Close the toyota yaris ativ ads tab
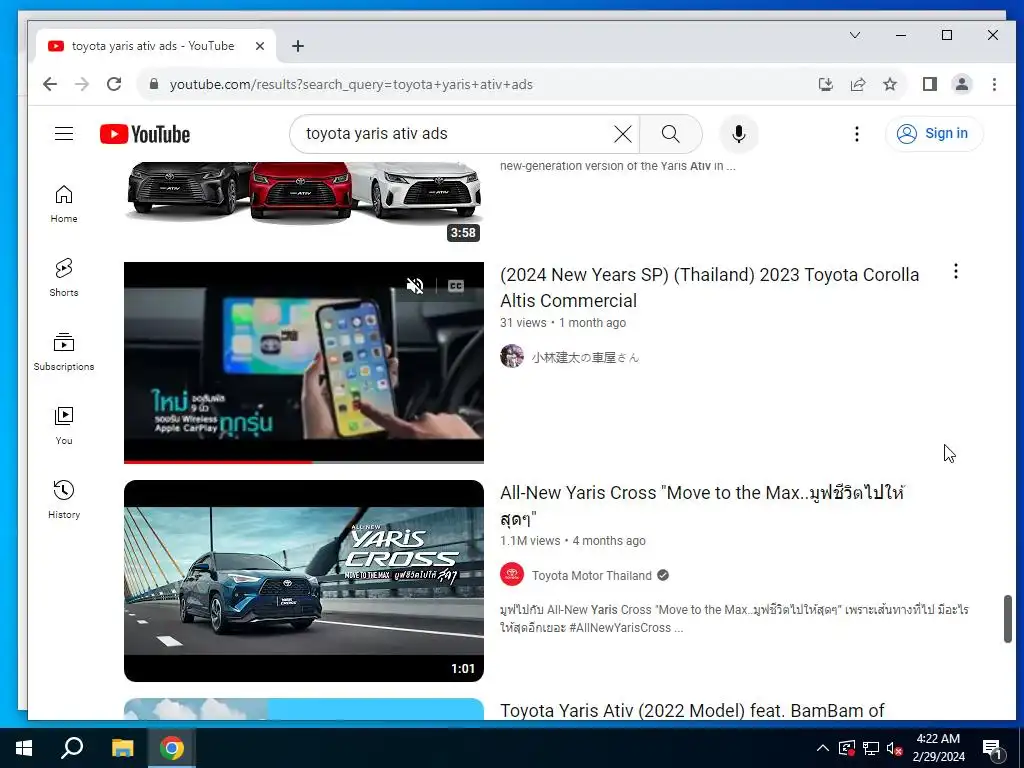Viewport: 1024px width, 768px height. 259,46
